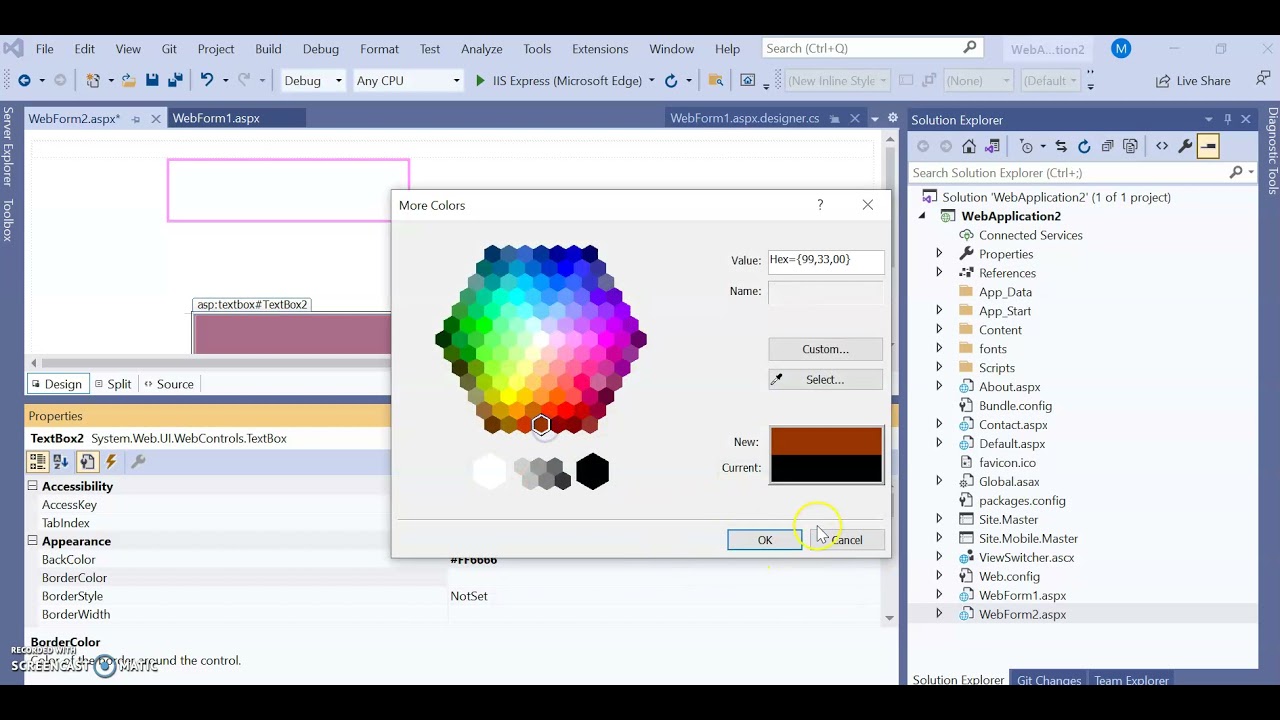Click the Hex value input field
The height and width of the screenshot is (720, 1280).
pos(826,260)
